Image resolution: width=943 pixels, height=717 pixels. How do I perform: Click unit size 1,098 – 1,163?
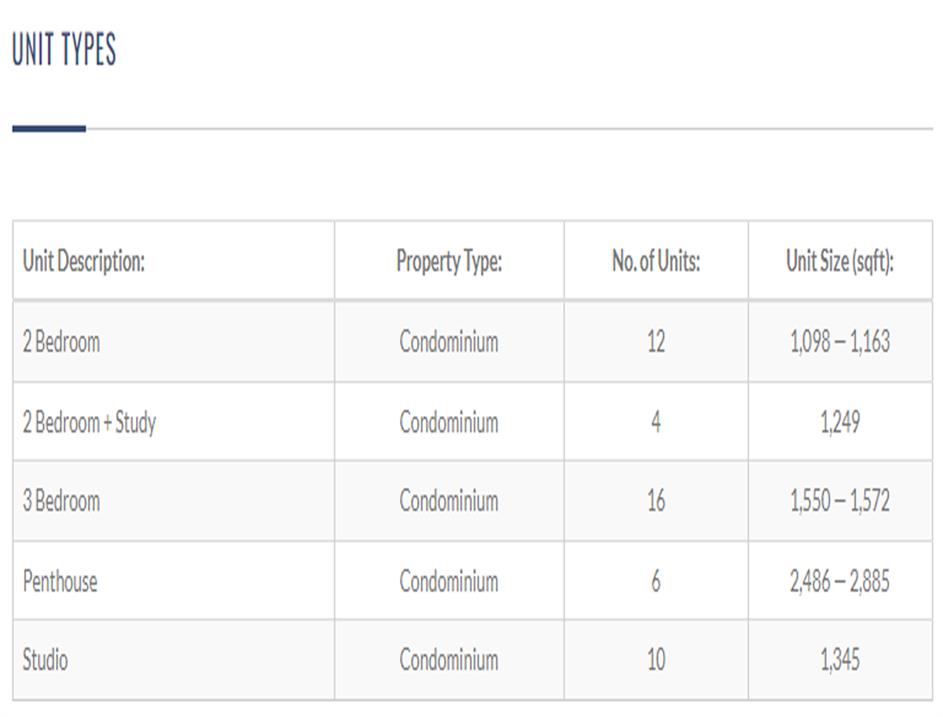pyautogui.click(x=840, y=342)
